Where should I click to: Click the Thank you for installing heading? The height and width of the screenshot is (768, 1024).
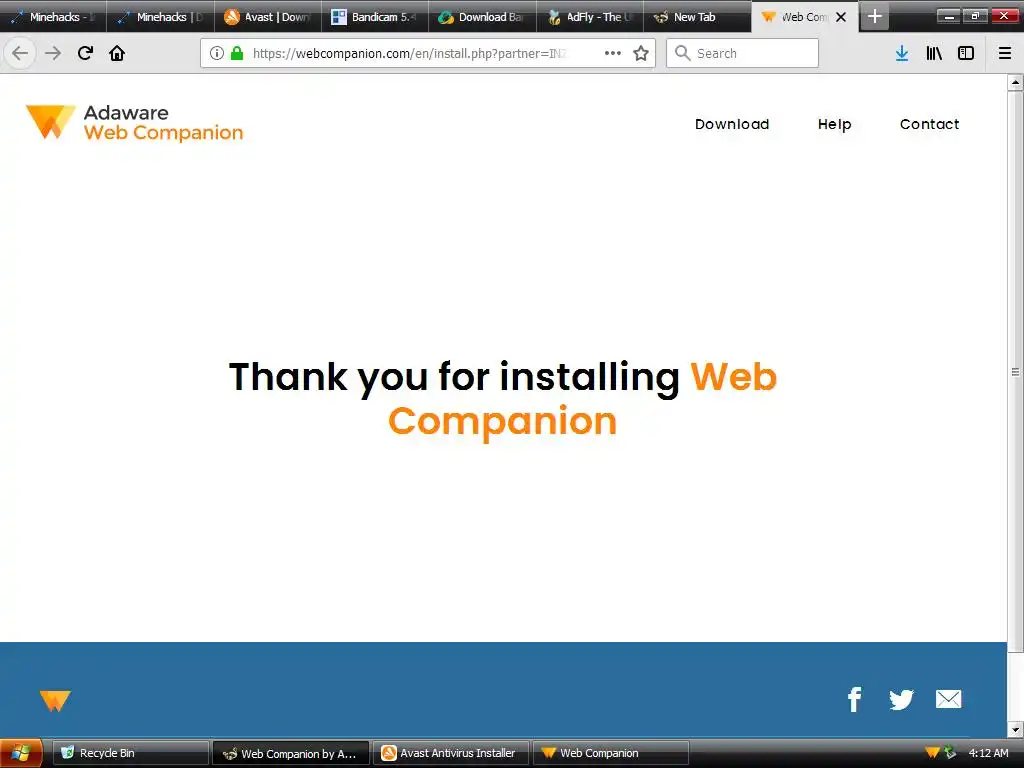(502, 398)
